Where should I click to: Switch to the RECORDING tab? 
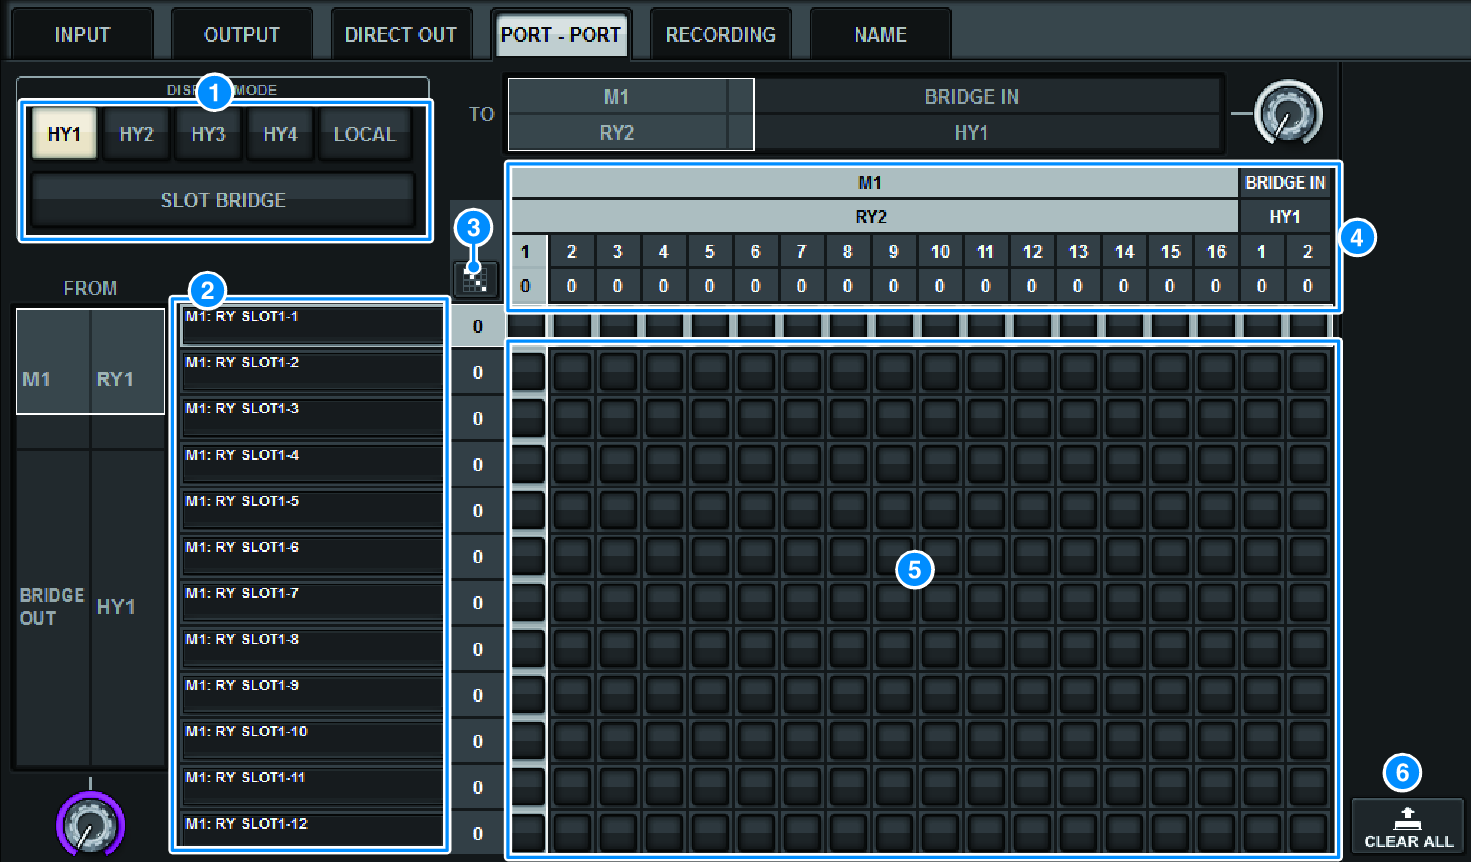720,35
